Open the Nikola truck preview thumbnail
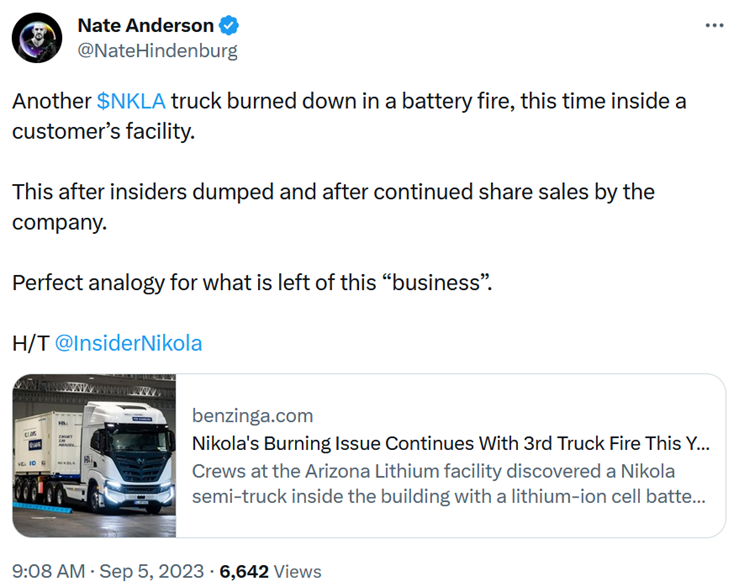 tap(94, 455)
